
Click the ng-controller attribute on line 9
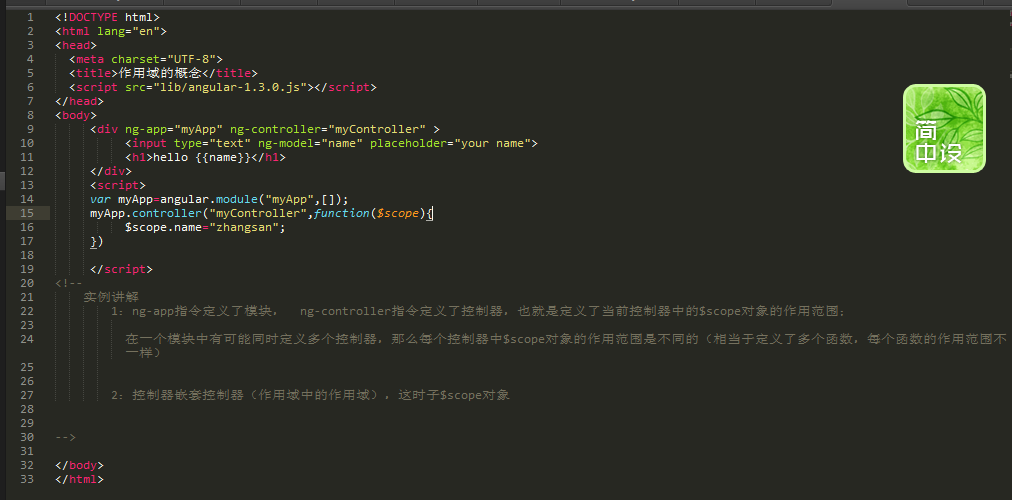[275, 129]
